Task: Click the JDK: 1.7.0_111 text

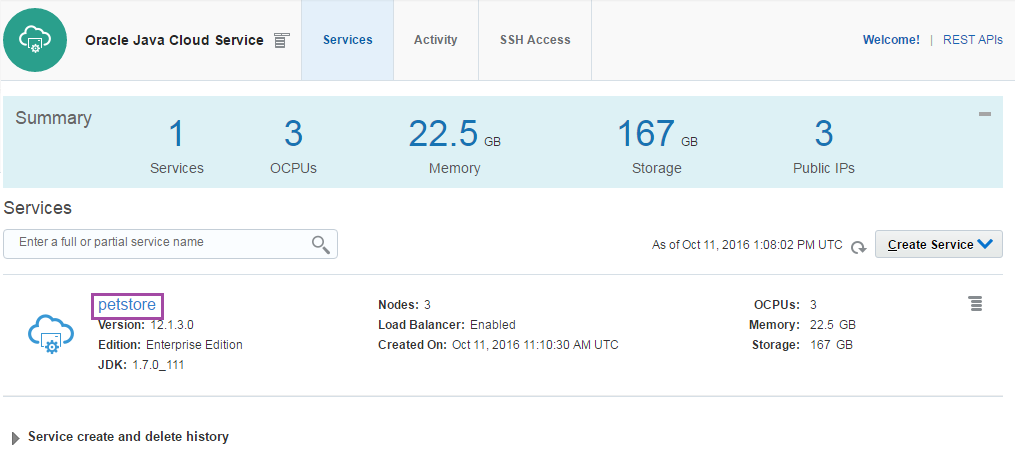Action: click(x=141, y=365)
